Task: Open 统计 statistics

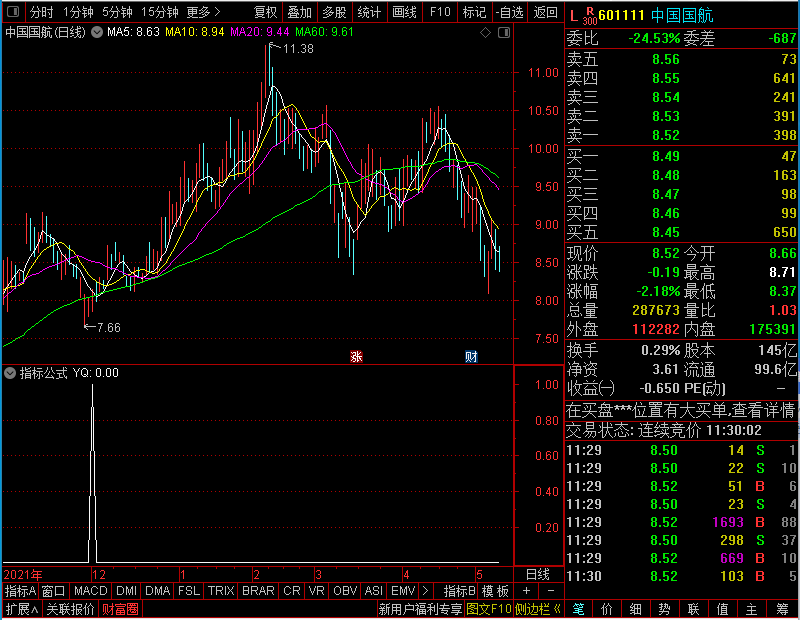Action: [x=369, y=12]
